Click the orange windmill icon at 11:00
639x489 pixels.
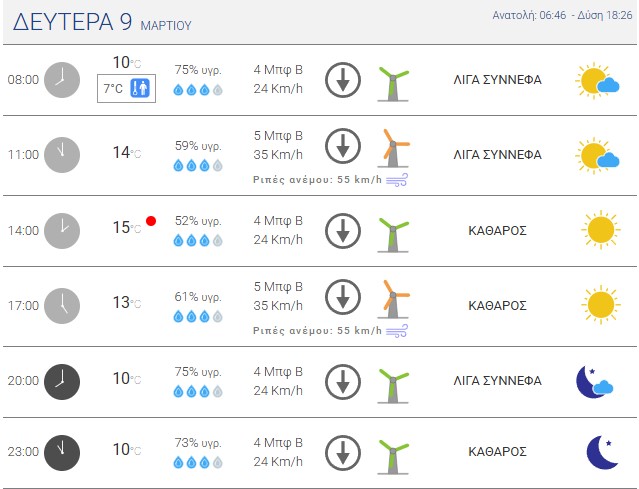(394, 146)
